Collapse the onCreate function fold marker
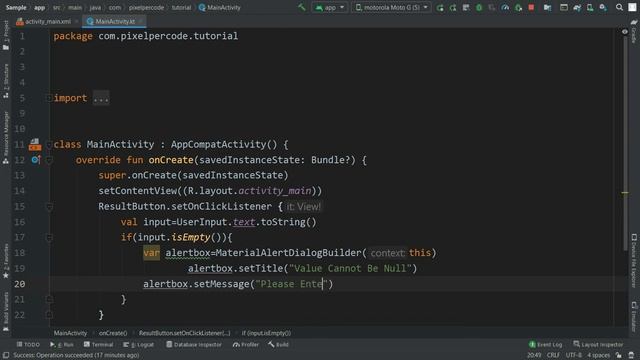 click(x=49, y=160)
